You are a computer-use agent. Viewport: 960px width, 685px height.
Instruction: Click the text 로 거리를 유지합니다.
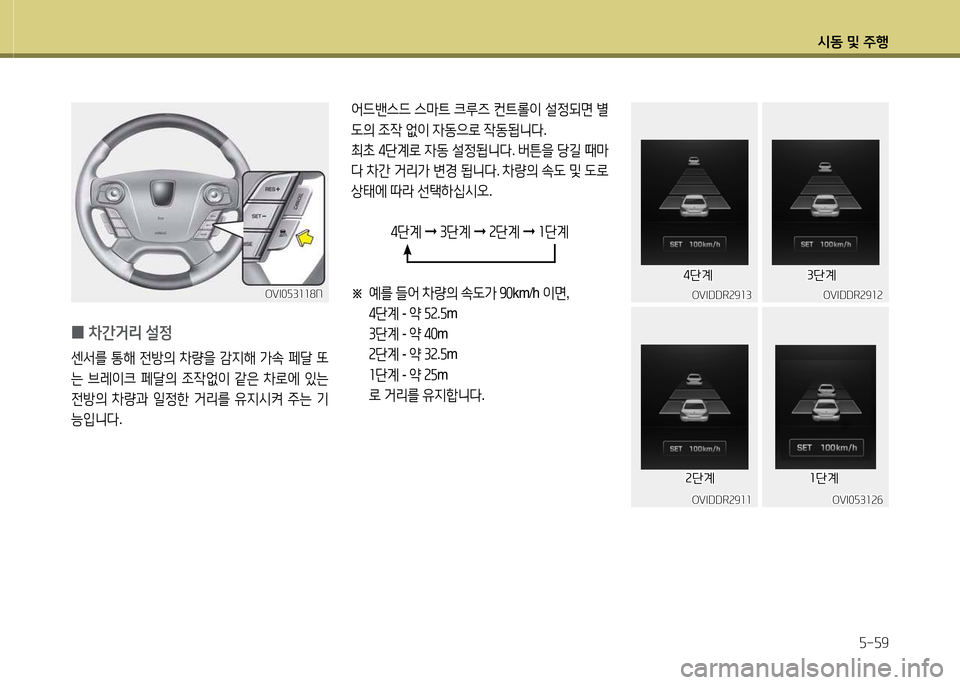point(427,395)
